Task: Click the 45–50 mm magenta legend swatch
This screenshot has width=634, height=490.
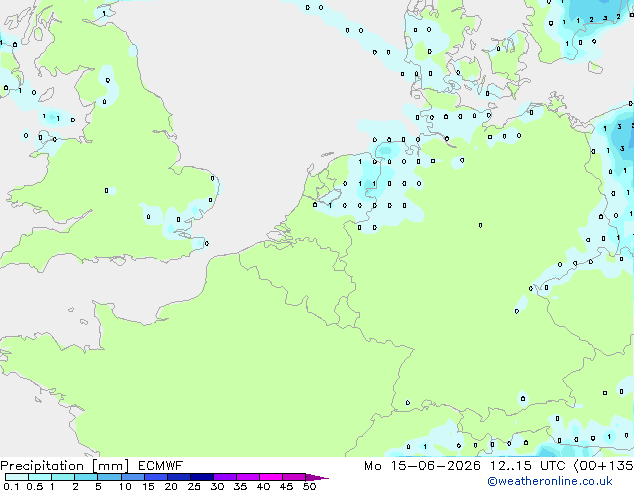Action: 294,477
